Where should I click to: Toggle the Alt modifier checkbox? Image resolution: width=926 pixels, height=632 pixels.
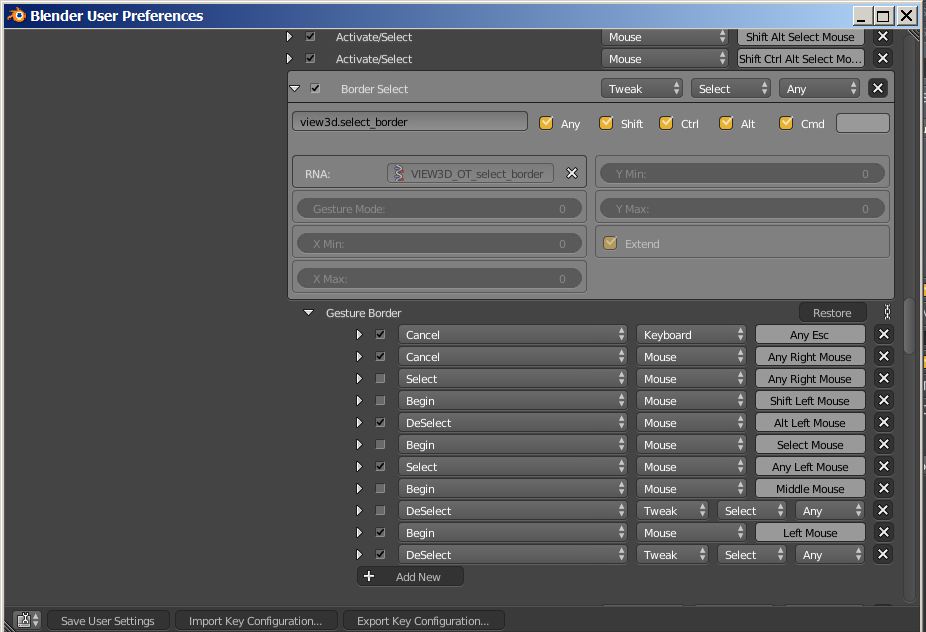point(726,123)
